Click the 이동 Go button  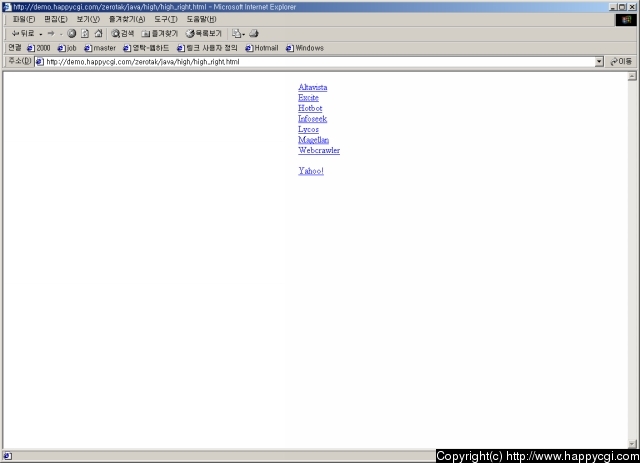point(621,62)
